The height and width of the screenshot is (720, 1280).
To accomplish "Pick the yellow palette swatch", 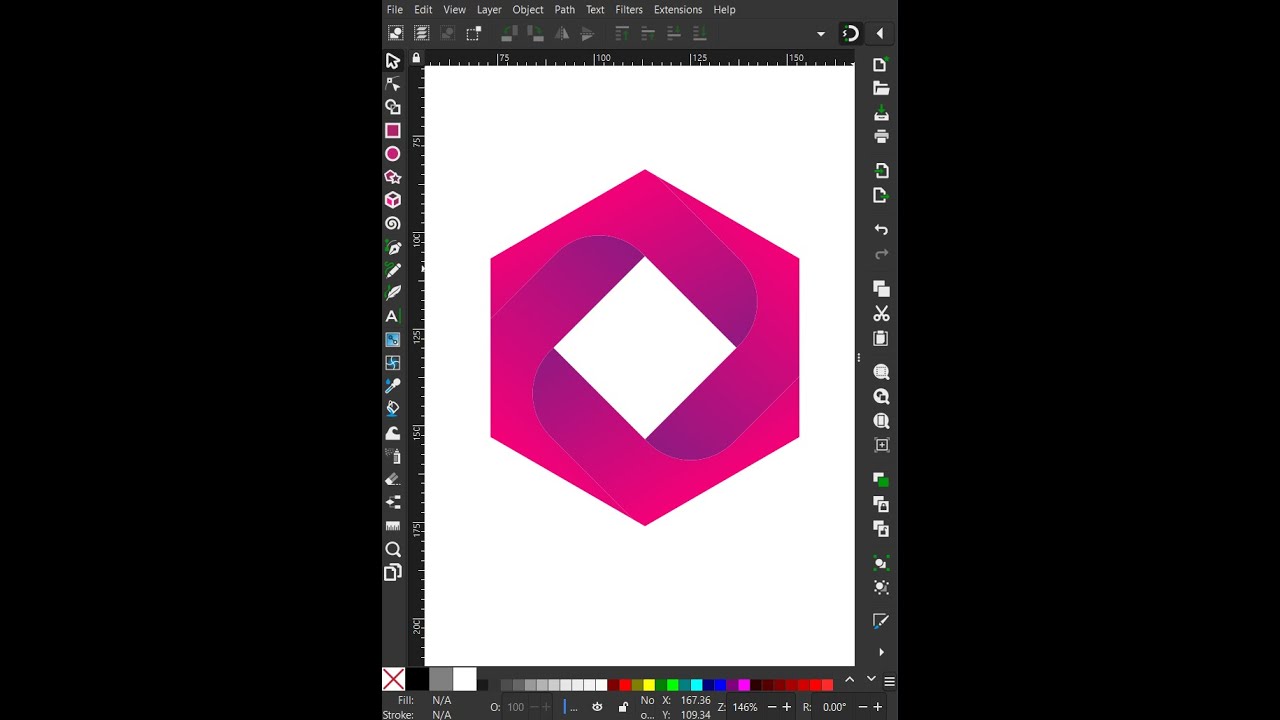I will click(649, 685).
